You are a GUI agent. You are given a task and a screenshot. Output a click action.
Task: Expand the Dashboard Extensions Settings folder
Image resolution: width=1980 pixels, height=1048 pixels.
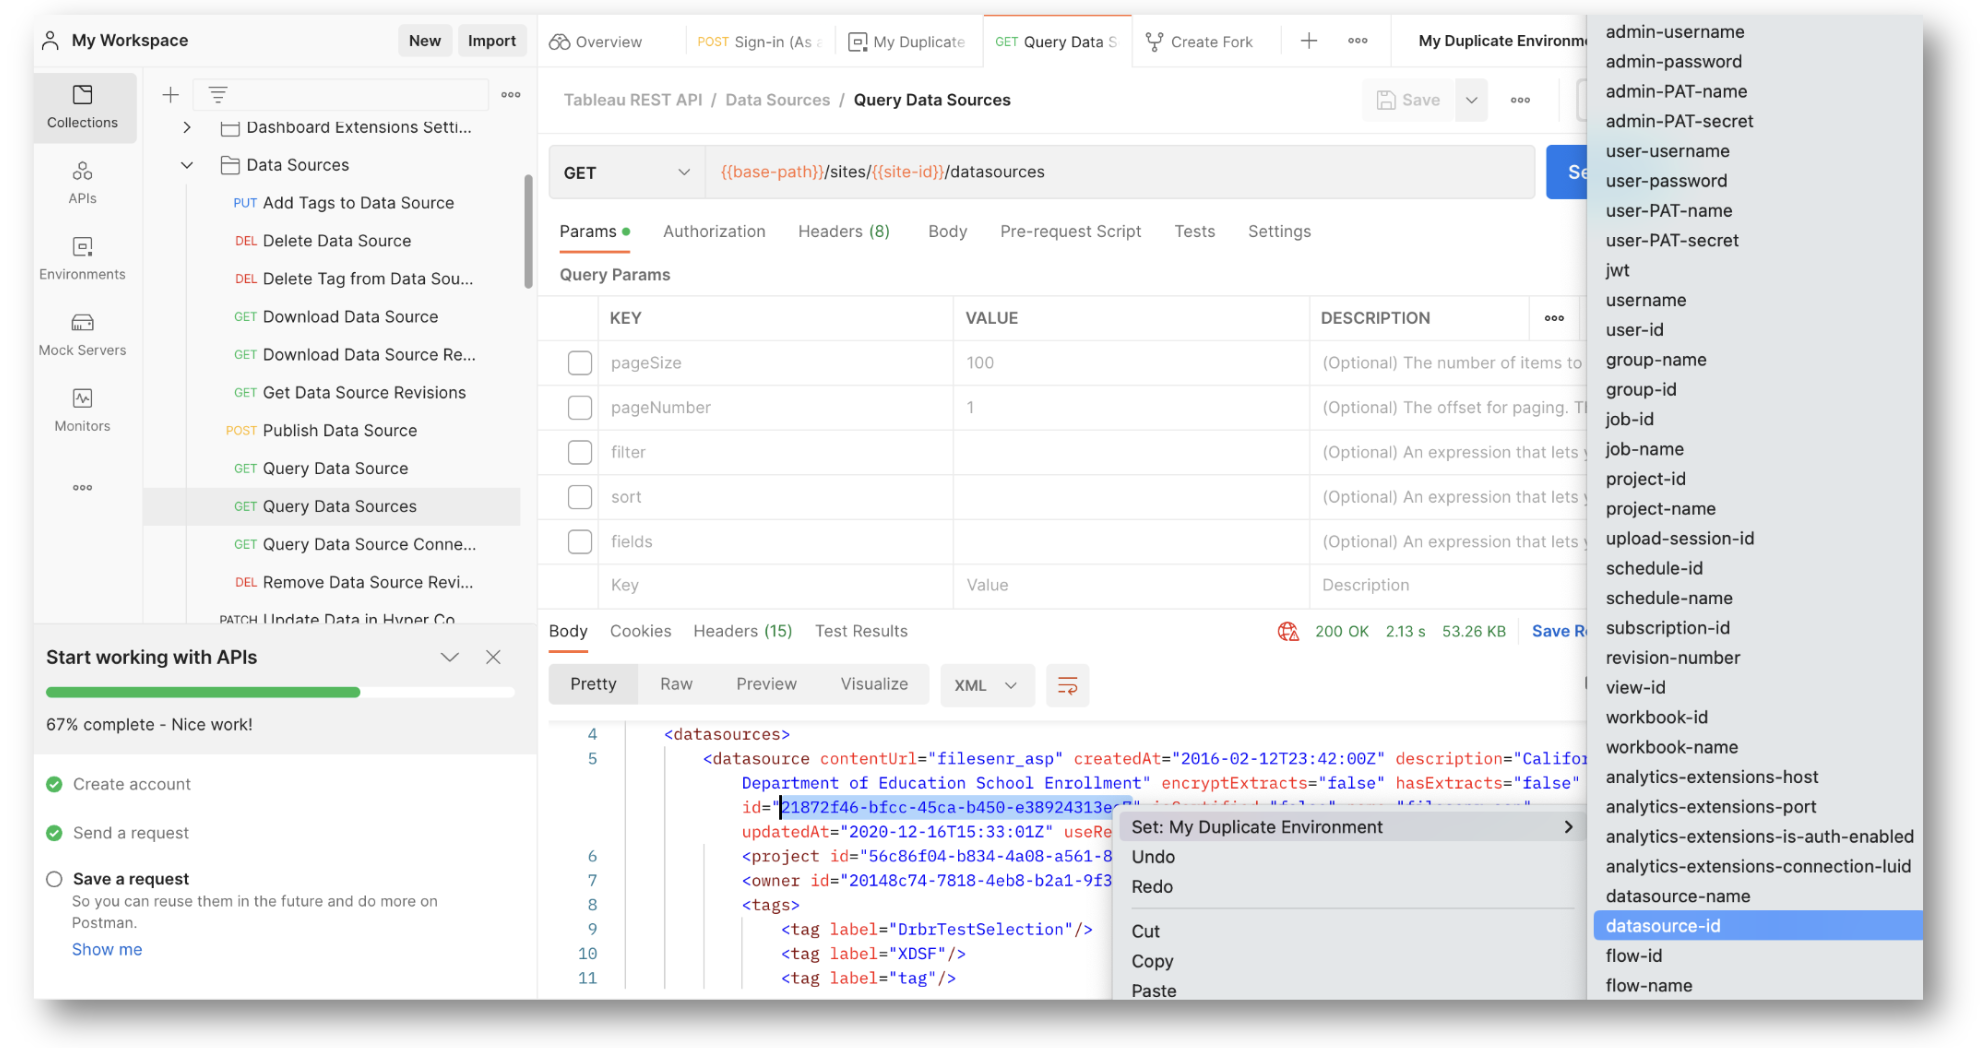tap(187, 128)
